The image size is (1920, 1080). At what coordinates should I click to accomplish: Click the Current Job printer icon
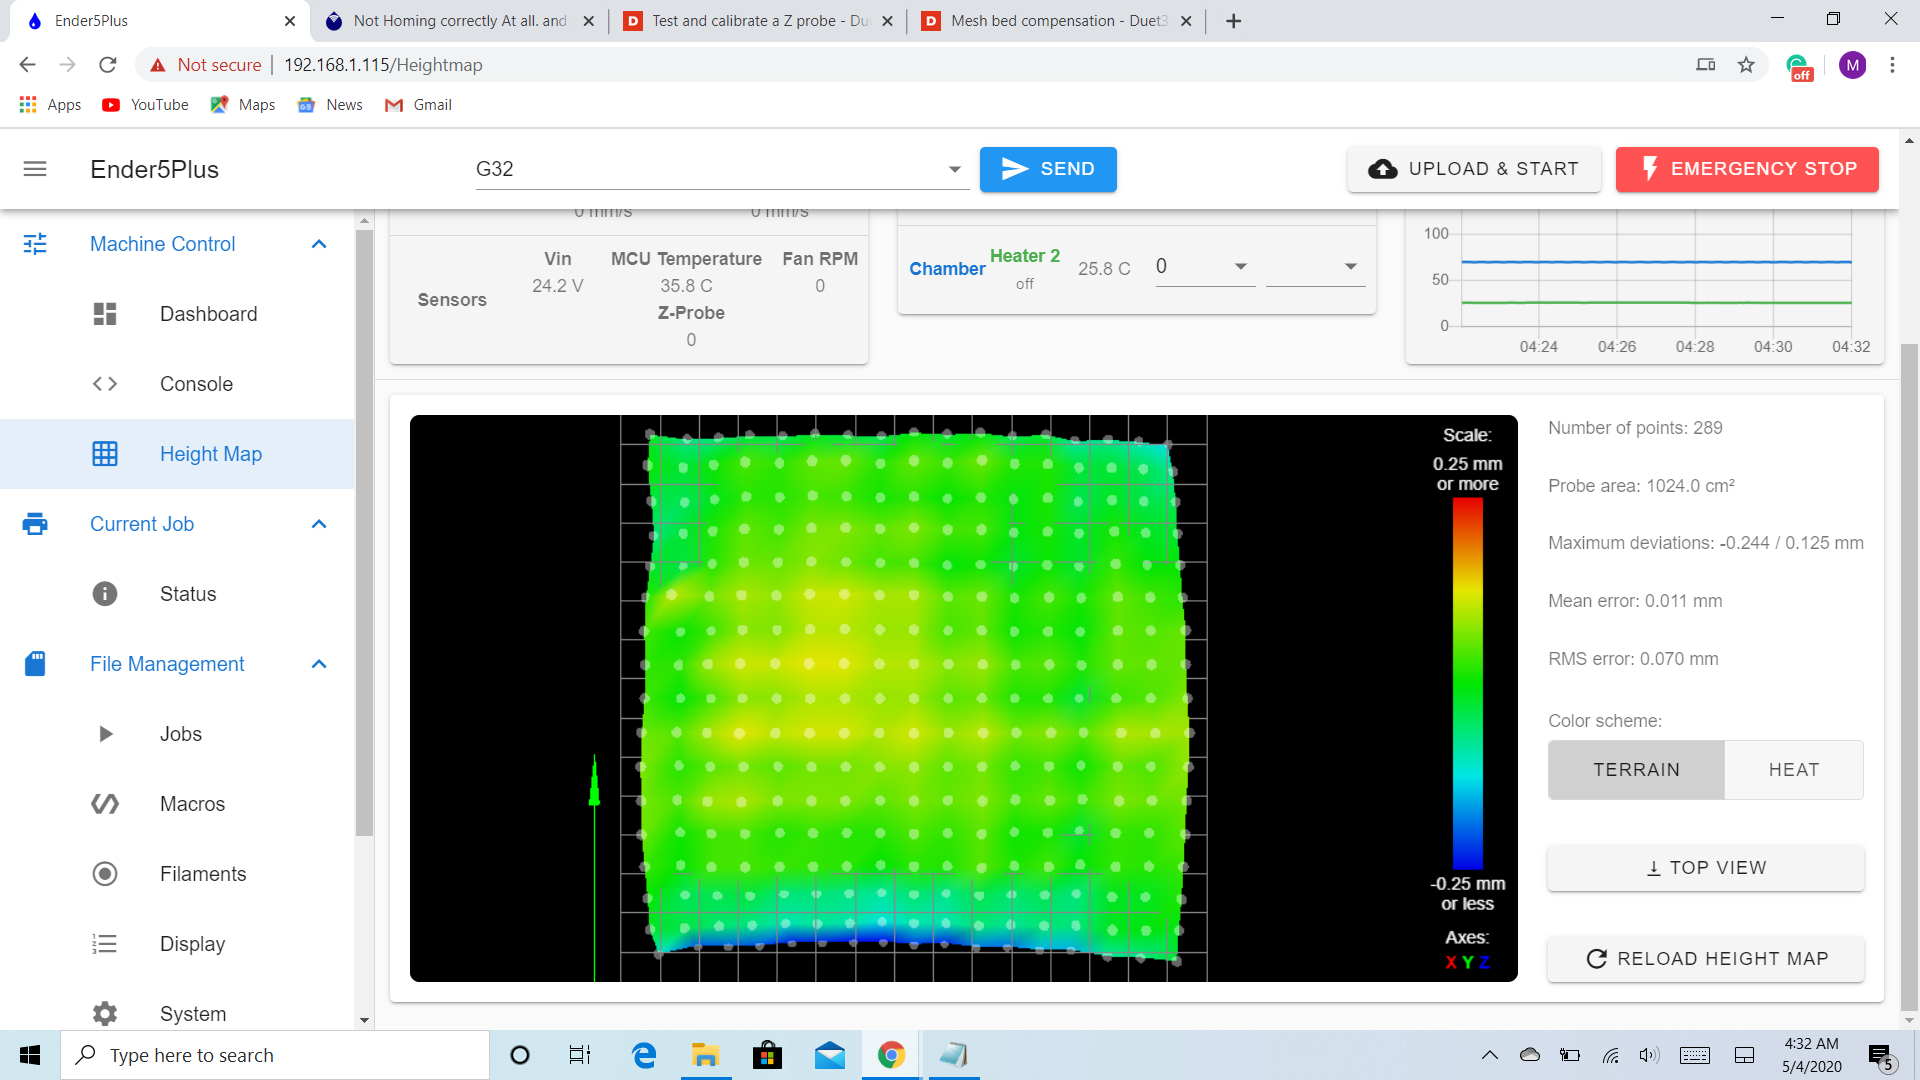pos(35,524)
